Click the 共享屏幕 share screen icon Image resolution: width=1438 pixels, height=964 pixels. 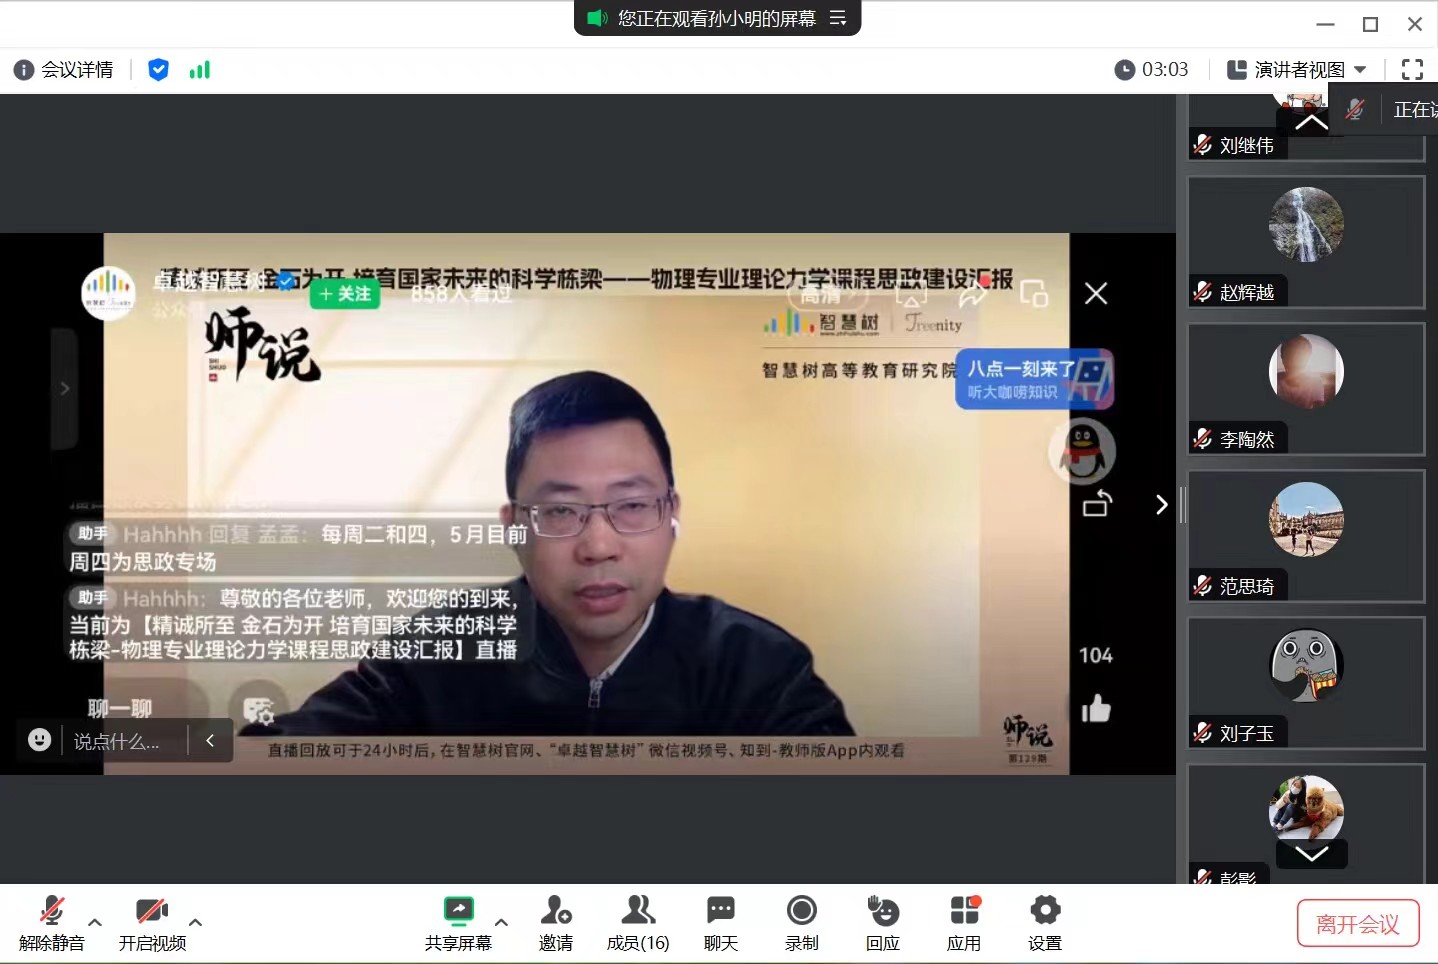click(x=458, y=911)
